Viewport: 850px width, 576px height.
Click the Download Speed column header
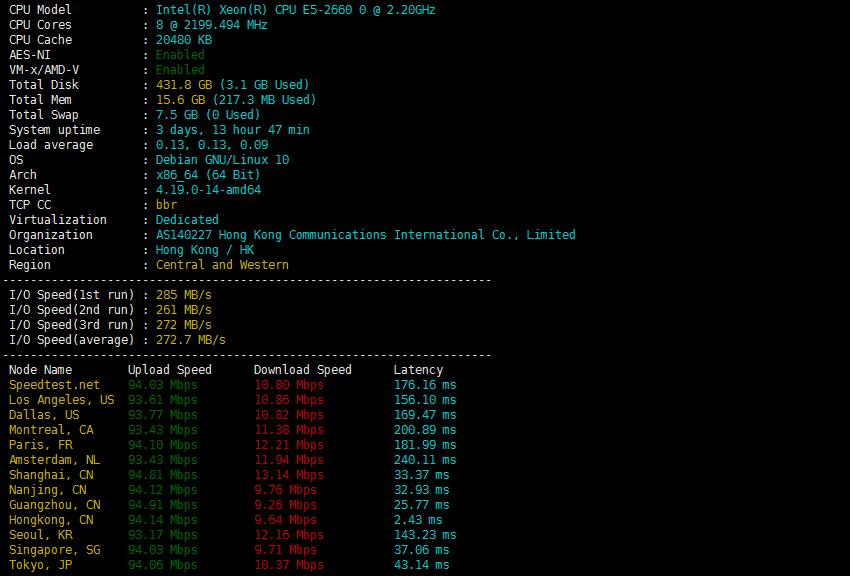pyautogui.click(x=302, y=370)
